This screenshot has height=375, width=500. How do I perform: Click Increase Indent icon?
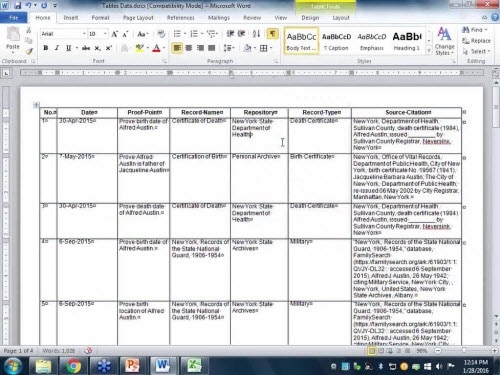(242, 34)
